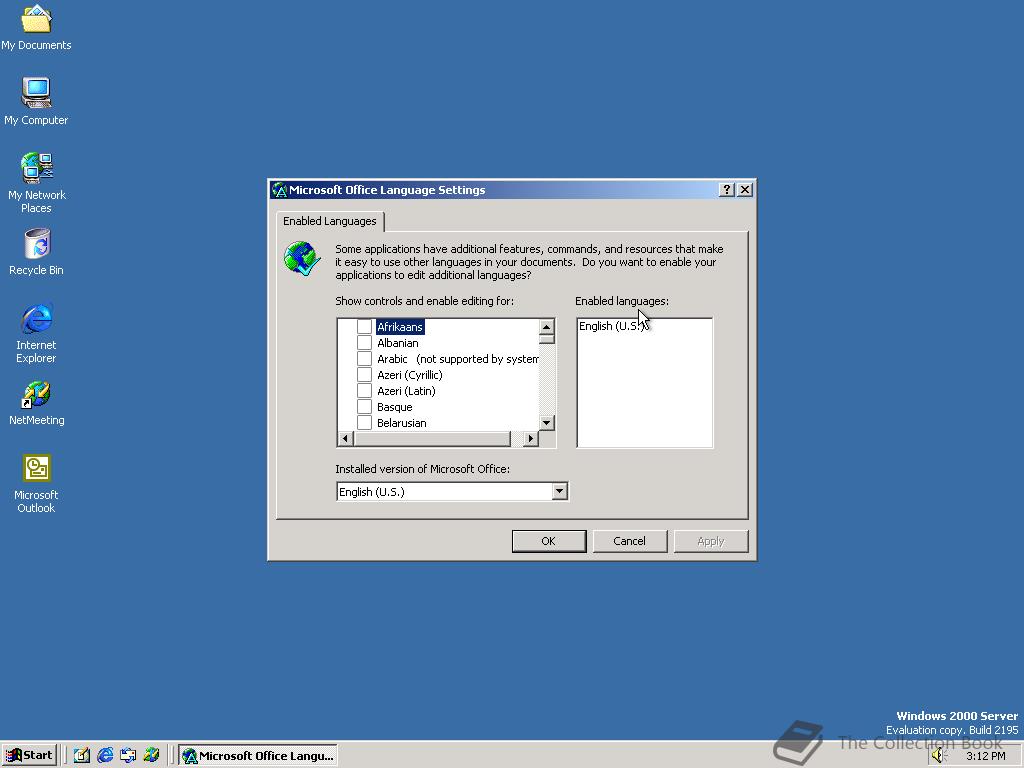
Task: Check the Azeri (Cyrillic) box
Action: pyautogui.click(x=364, y=375)
